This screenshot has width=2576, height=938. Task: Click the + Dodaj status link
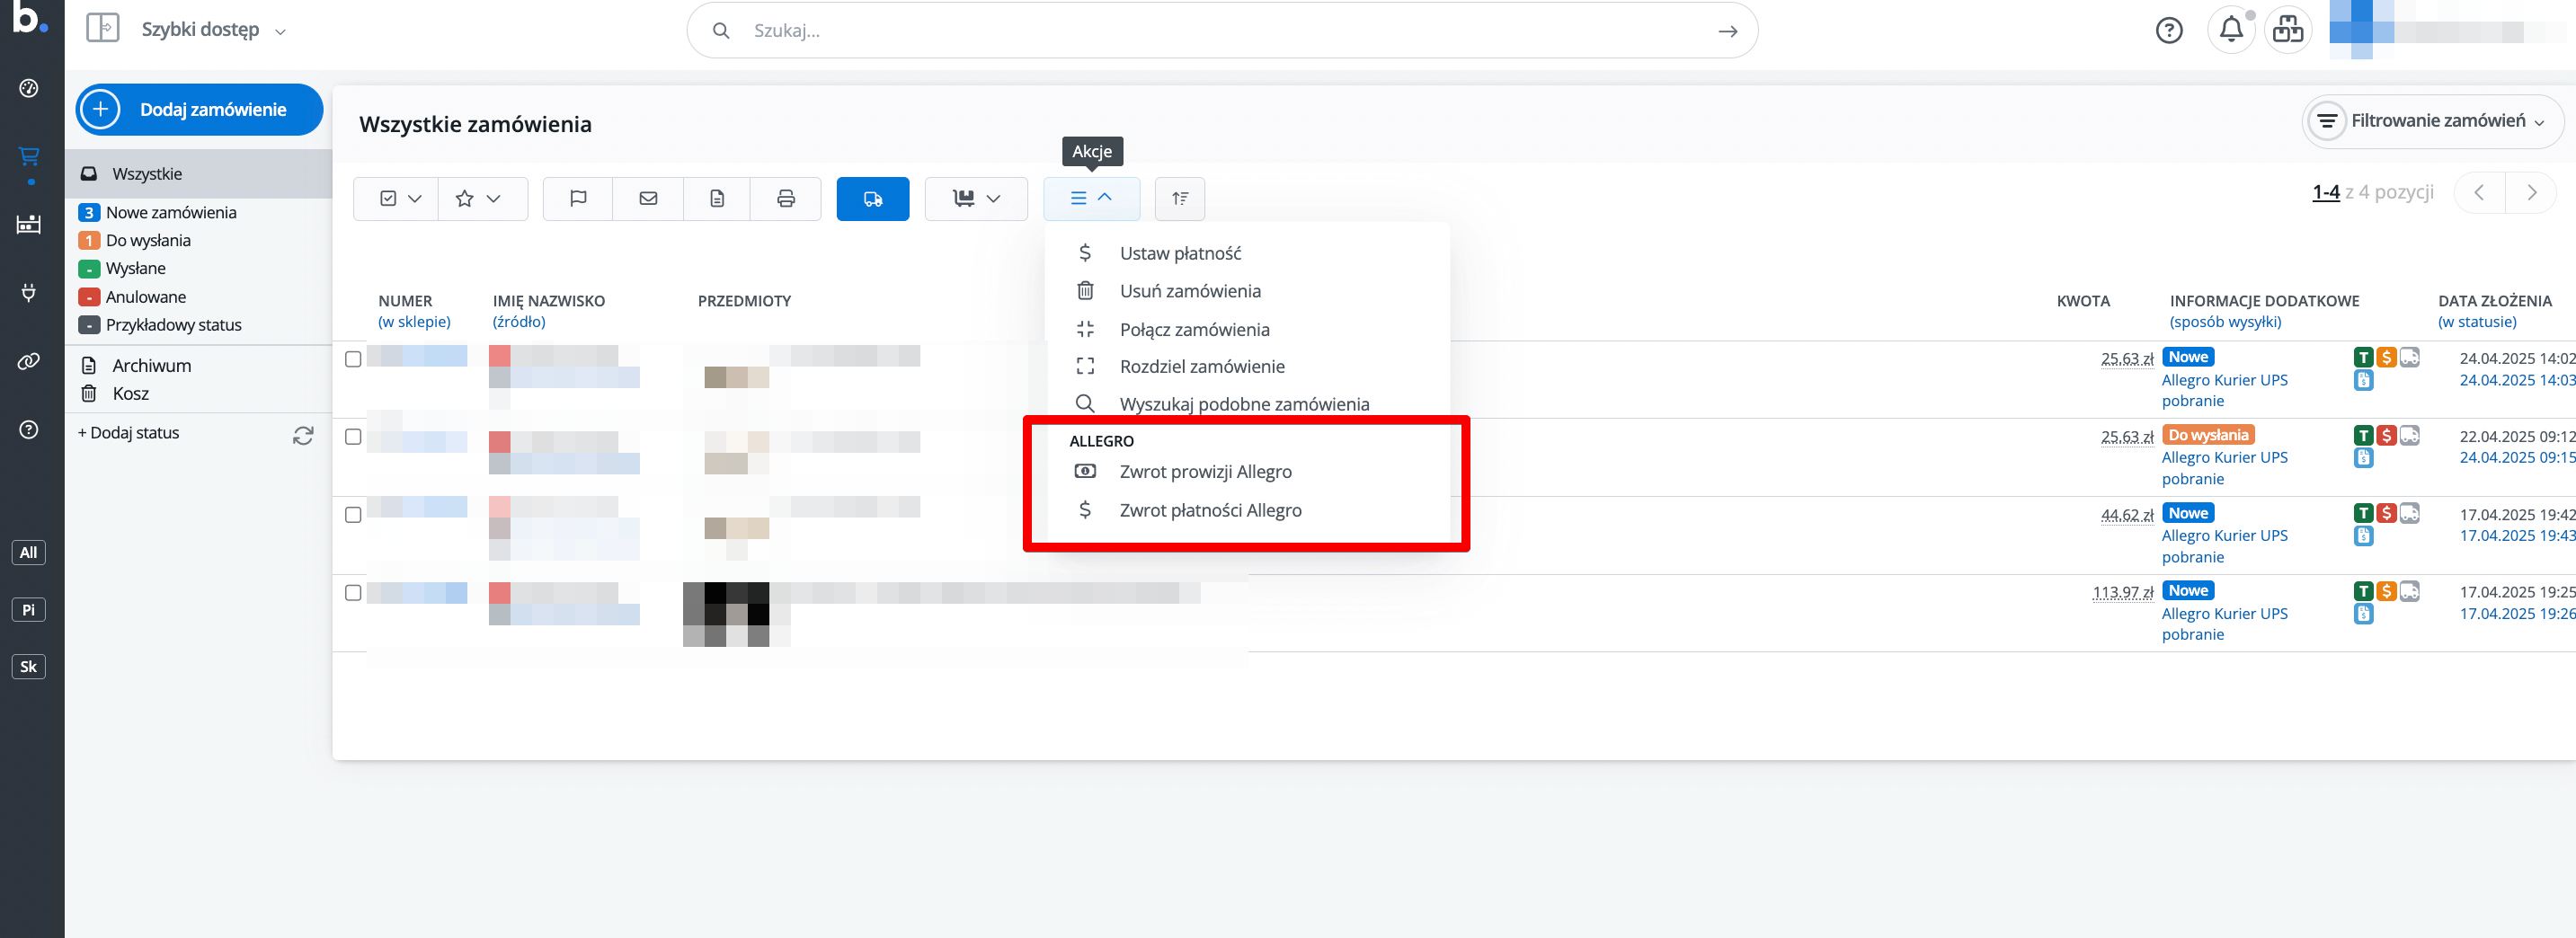[129, 433]
